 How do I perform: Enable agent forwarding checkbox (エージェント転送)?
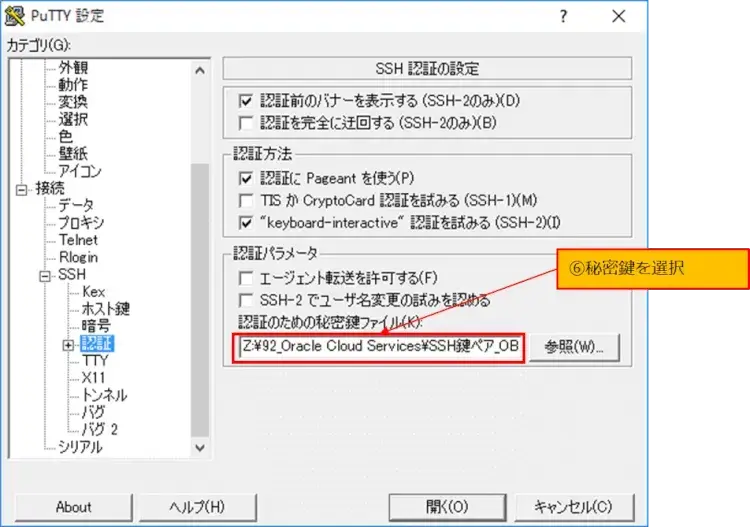tap(246, 278)
